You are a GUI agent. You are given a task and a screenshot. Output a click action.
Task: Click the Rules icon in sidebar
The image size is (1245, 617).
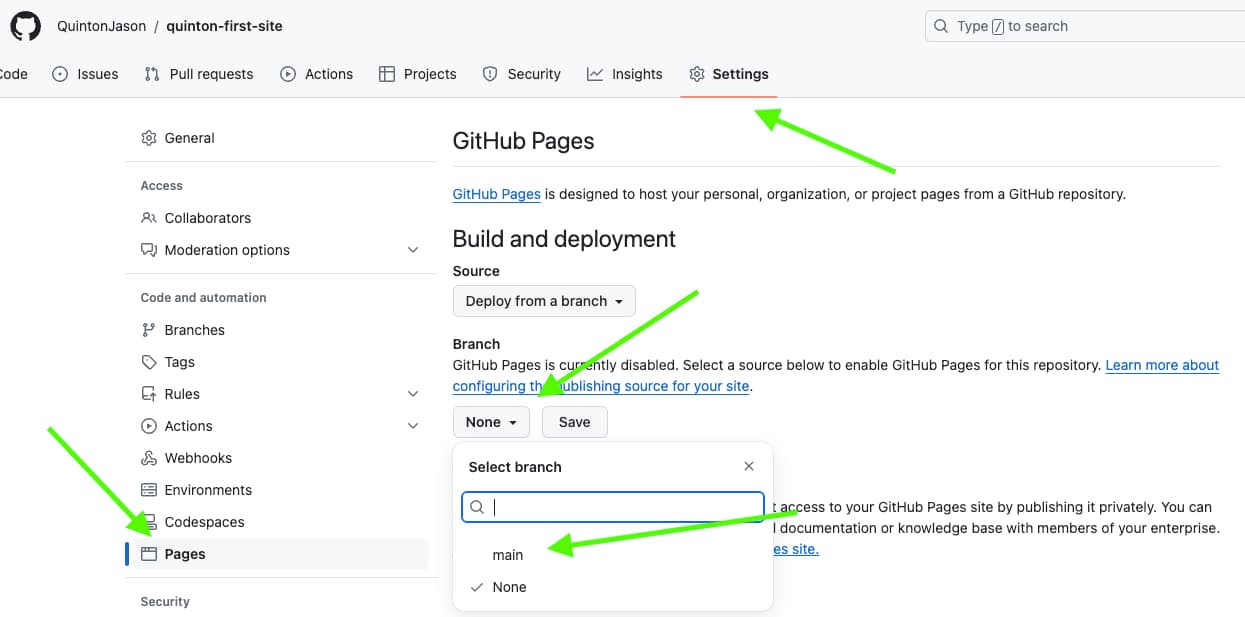pyautogui.click(x=149, y=394)
